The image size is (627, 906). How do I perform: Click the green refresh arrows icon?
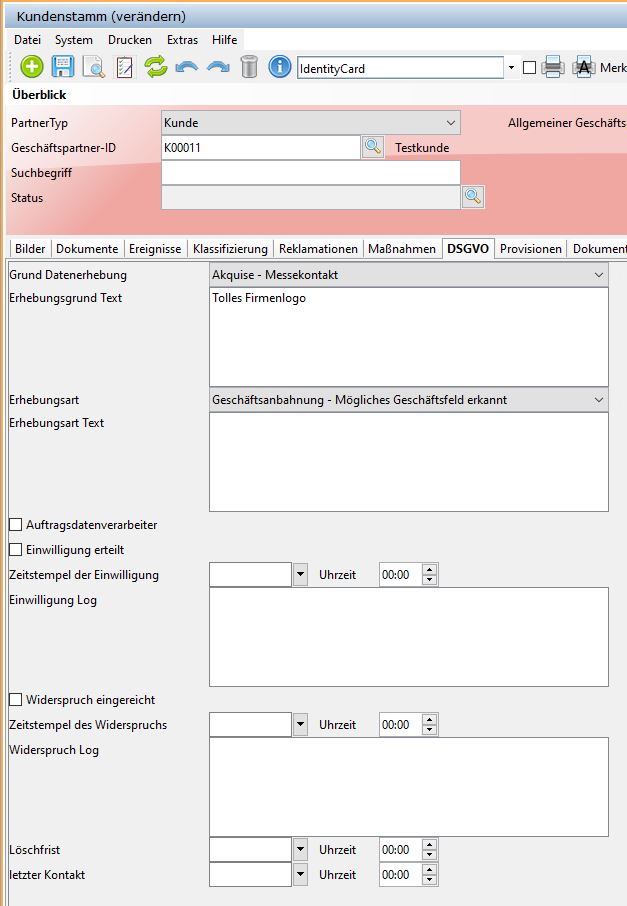155,67
